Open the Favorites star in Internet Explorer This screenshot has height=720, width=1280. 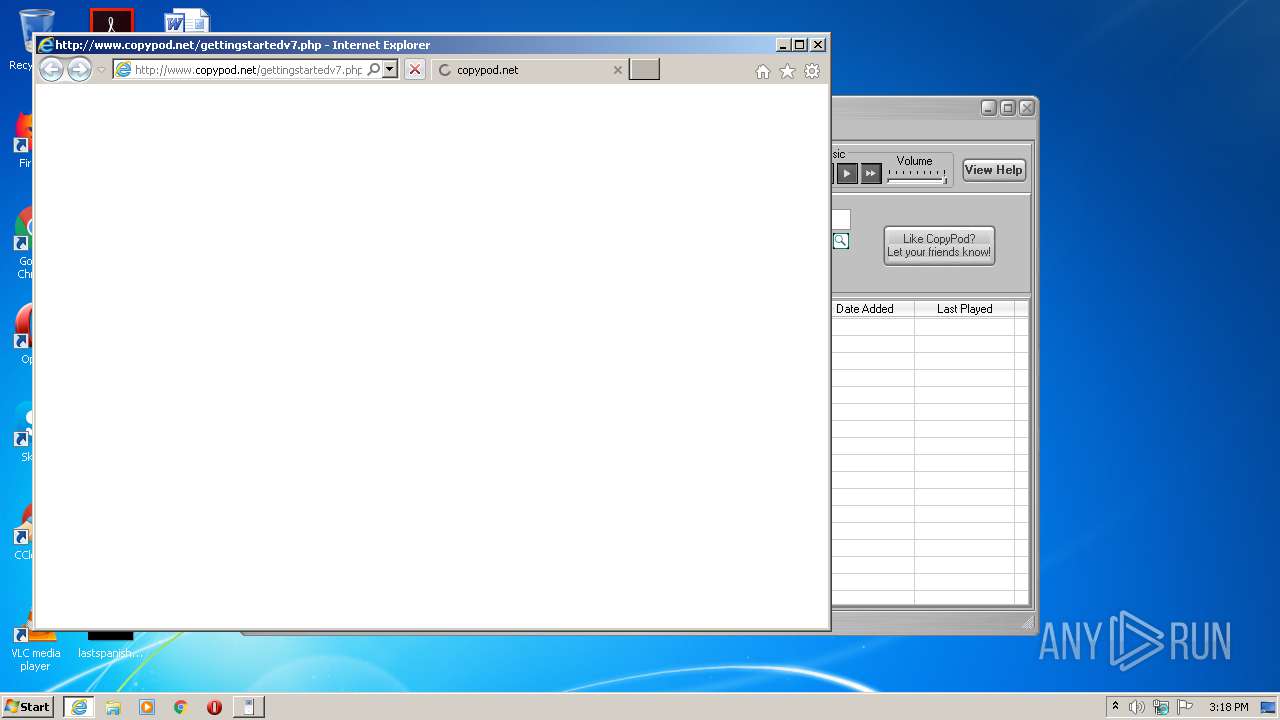click(787, 71)
